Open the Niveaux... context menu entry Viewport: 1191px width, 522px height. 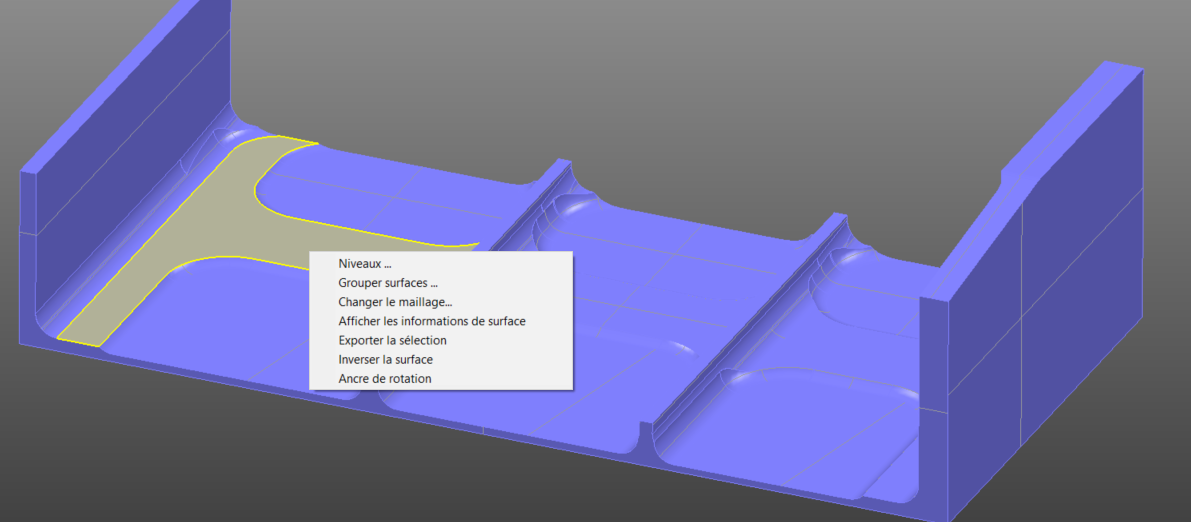[x=365, y=264]
